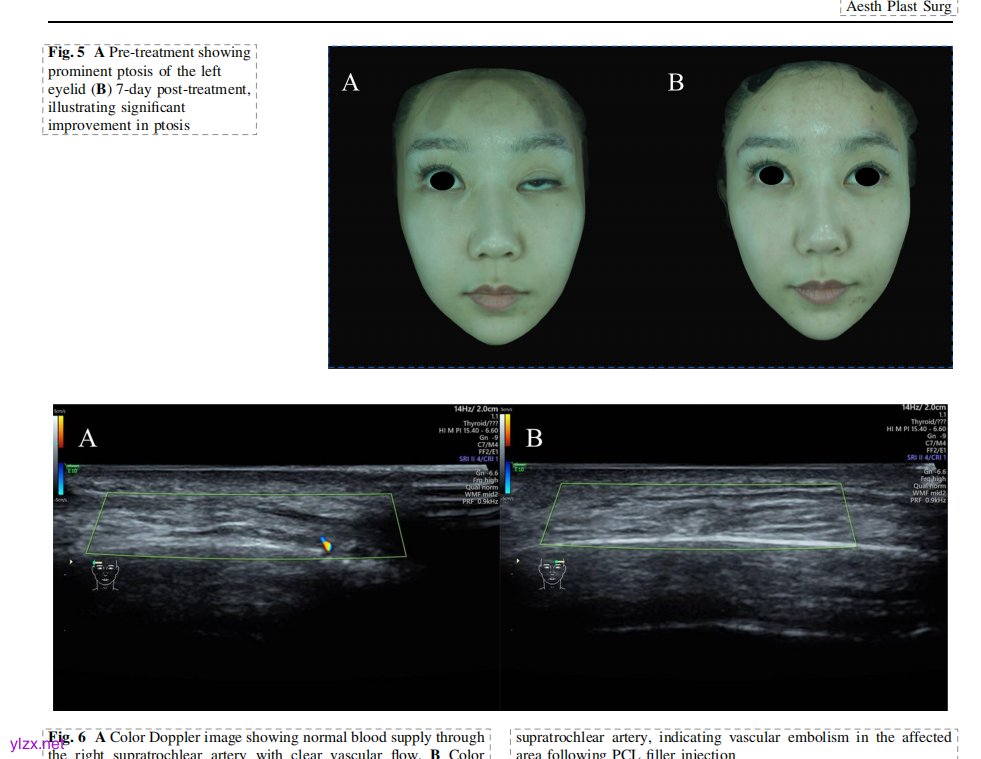Click the letter B label on the right ultrasound

tap(534, 438)
